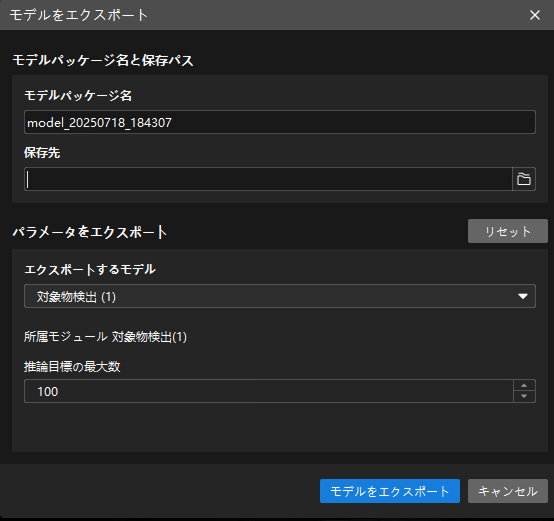Open the エクスポートするモデル dropdown

(279, 296)
